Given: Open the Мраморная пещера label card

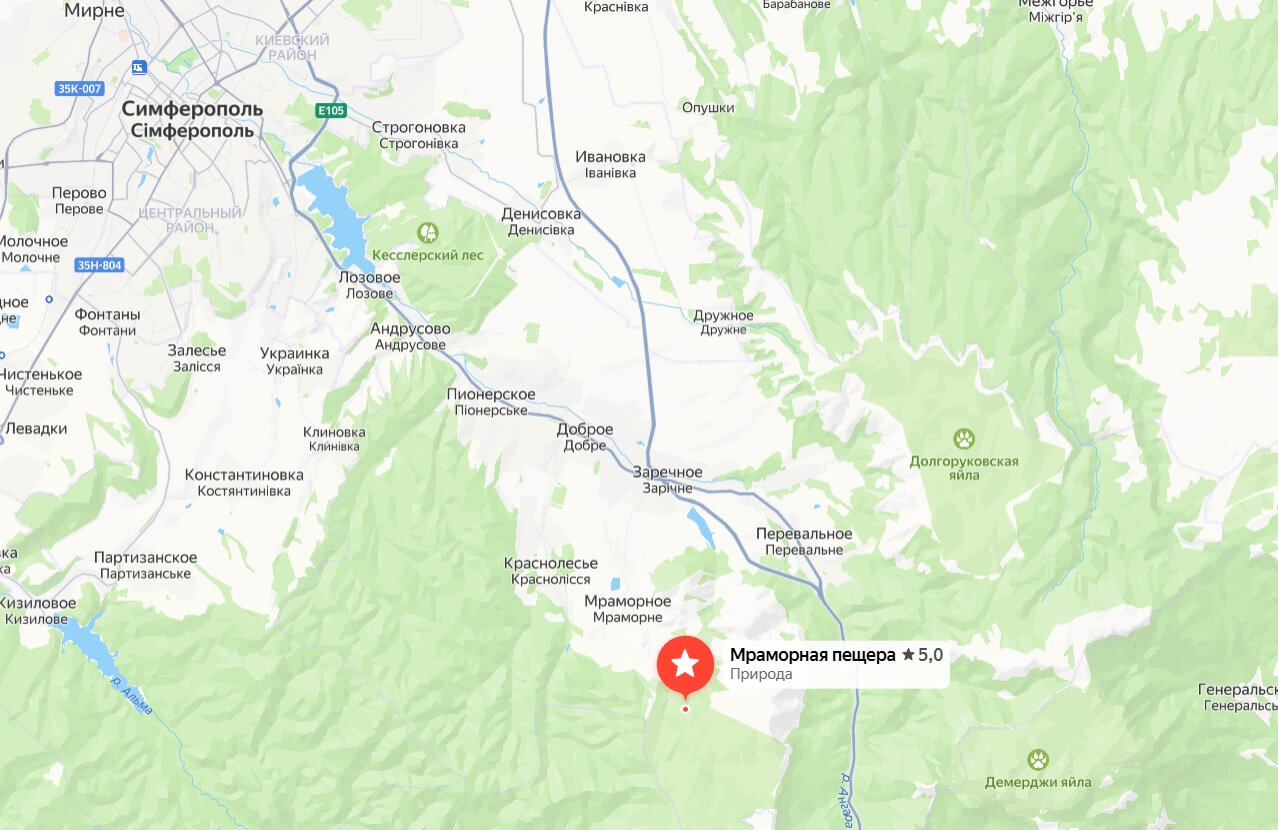Looking at the screenshot, I should tap(836, 664).
